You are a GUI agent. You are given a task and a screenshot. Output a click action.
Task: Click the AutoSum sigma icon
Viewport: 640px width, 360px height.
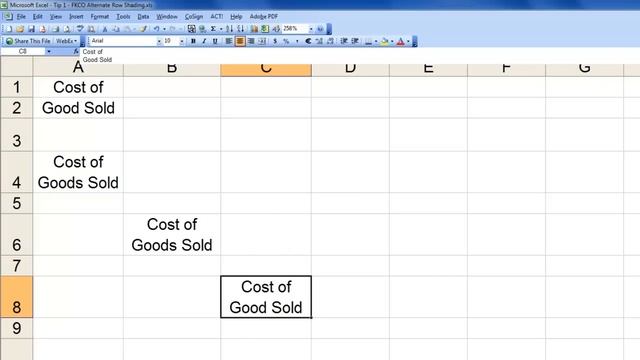click(x=213, y=29)
